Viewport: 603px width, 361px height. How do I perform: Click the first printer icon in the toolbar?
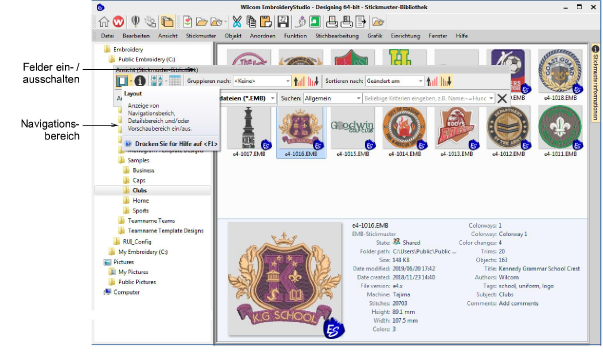point(331,22)
